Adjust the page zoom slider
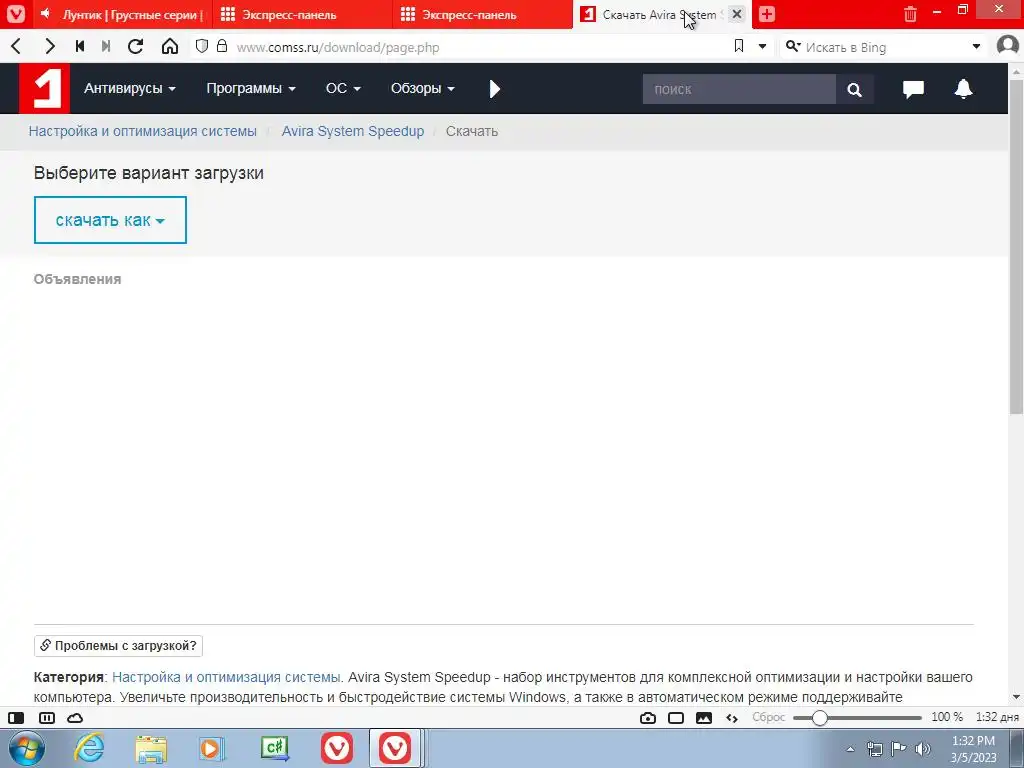Screen dimensions: 1024x768 tap(857, 718)
